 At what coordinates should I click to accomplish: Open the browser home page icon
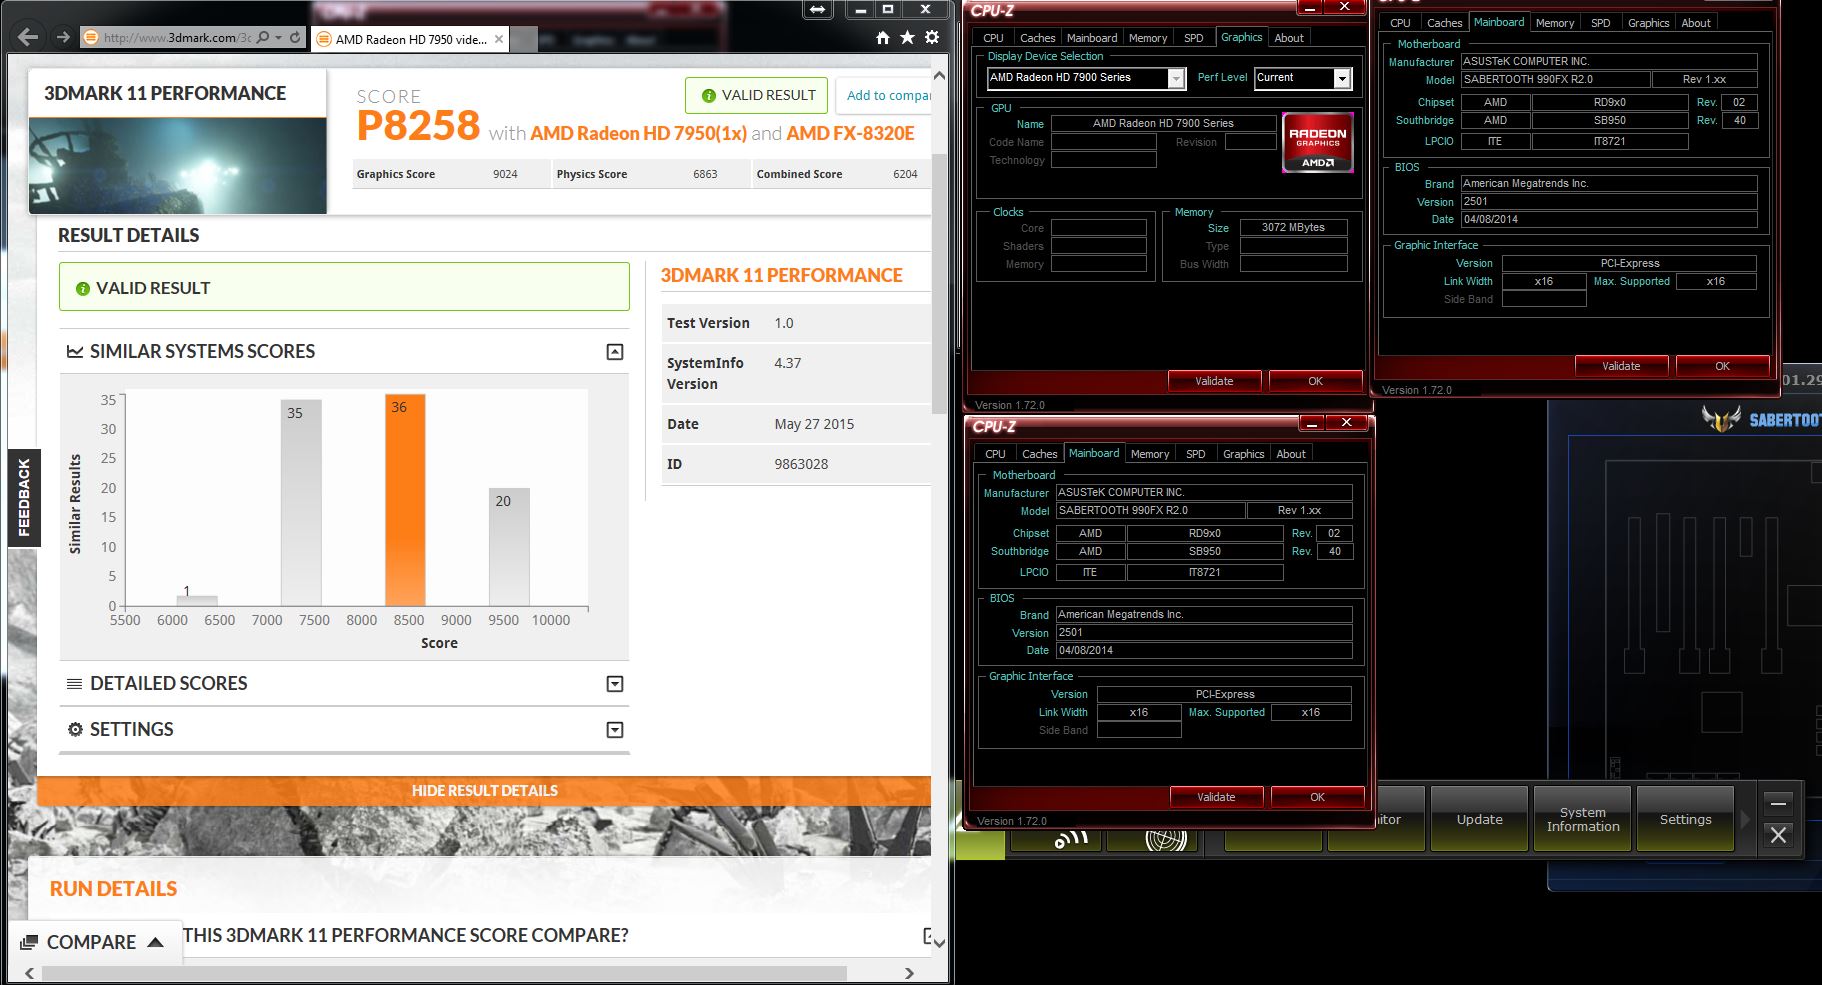click(882, 38)
